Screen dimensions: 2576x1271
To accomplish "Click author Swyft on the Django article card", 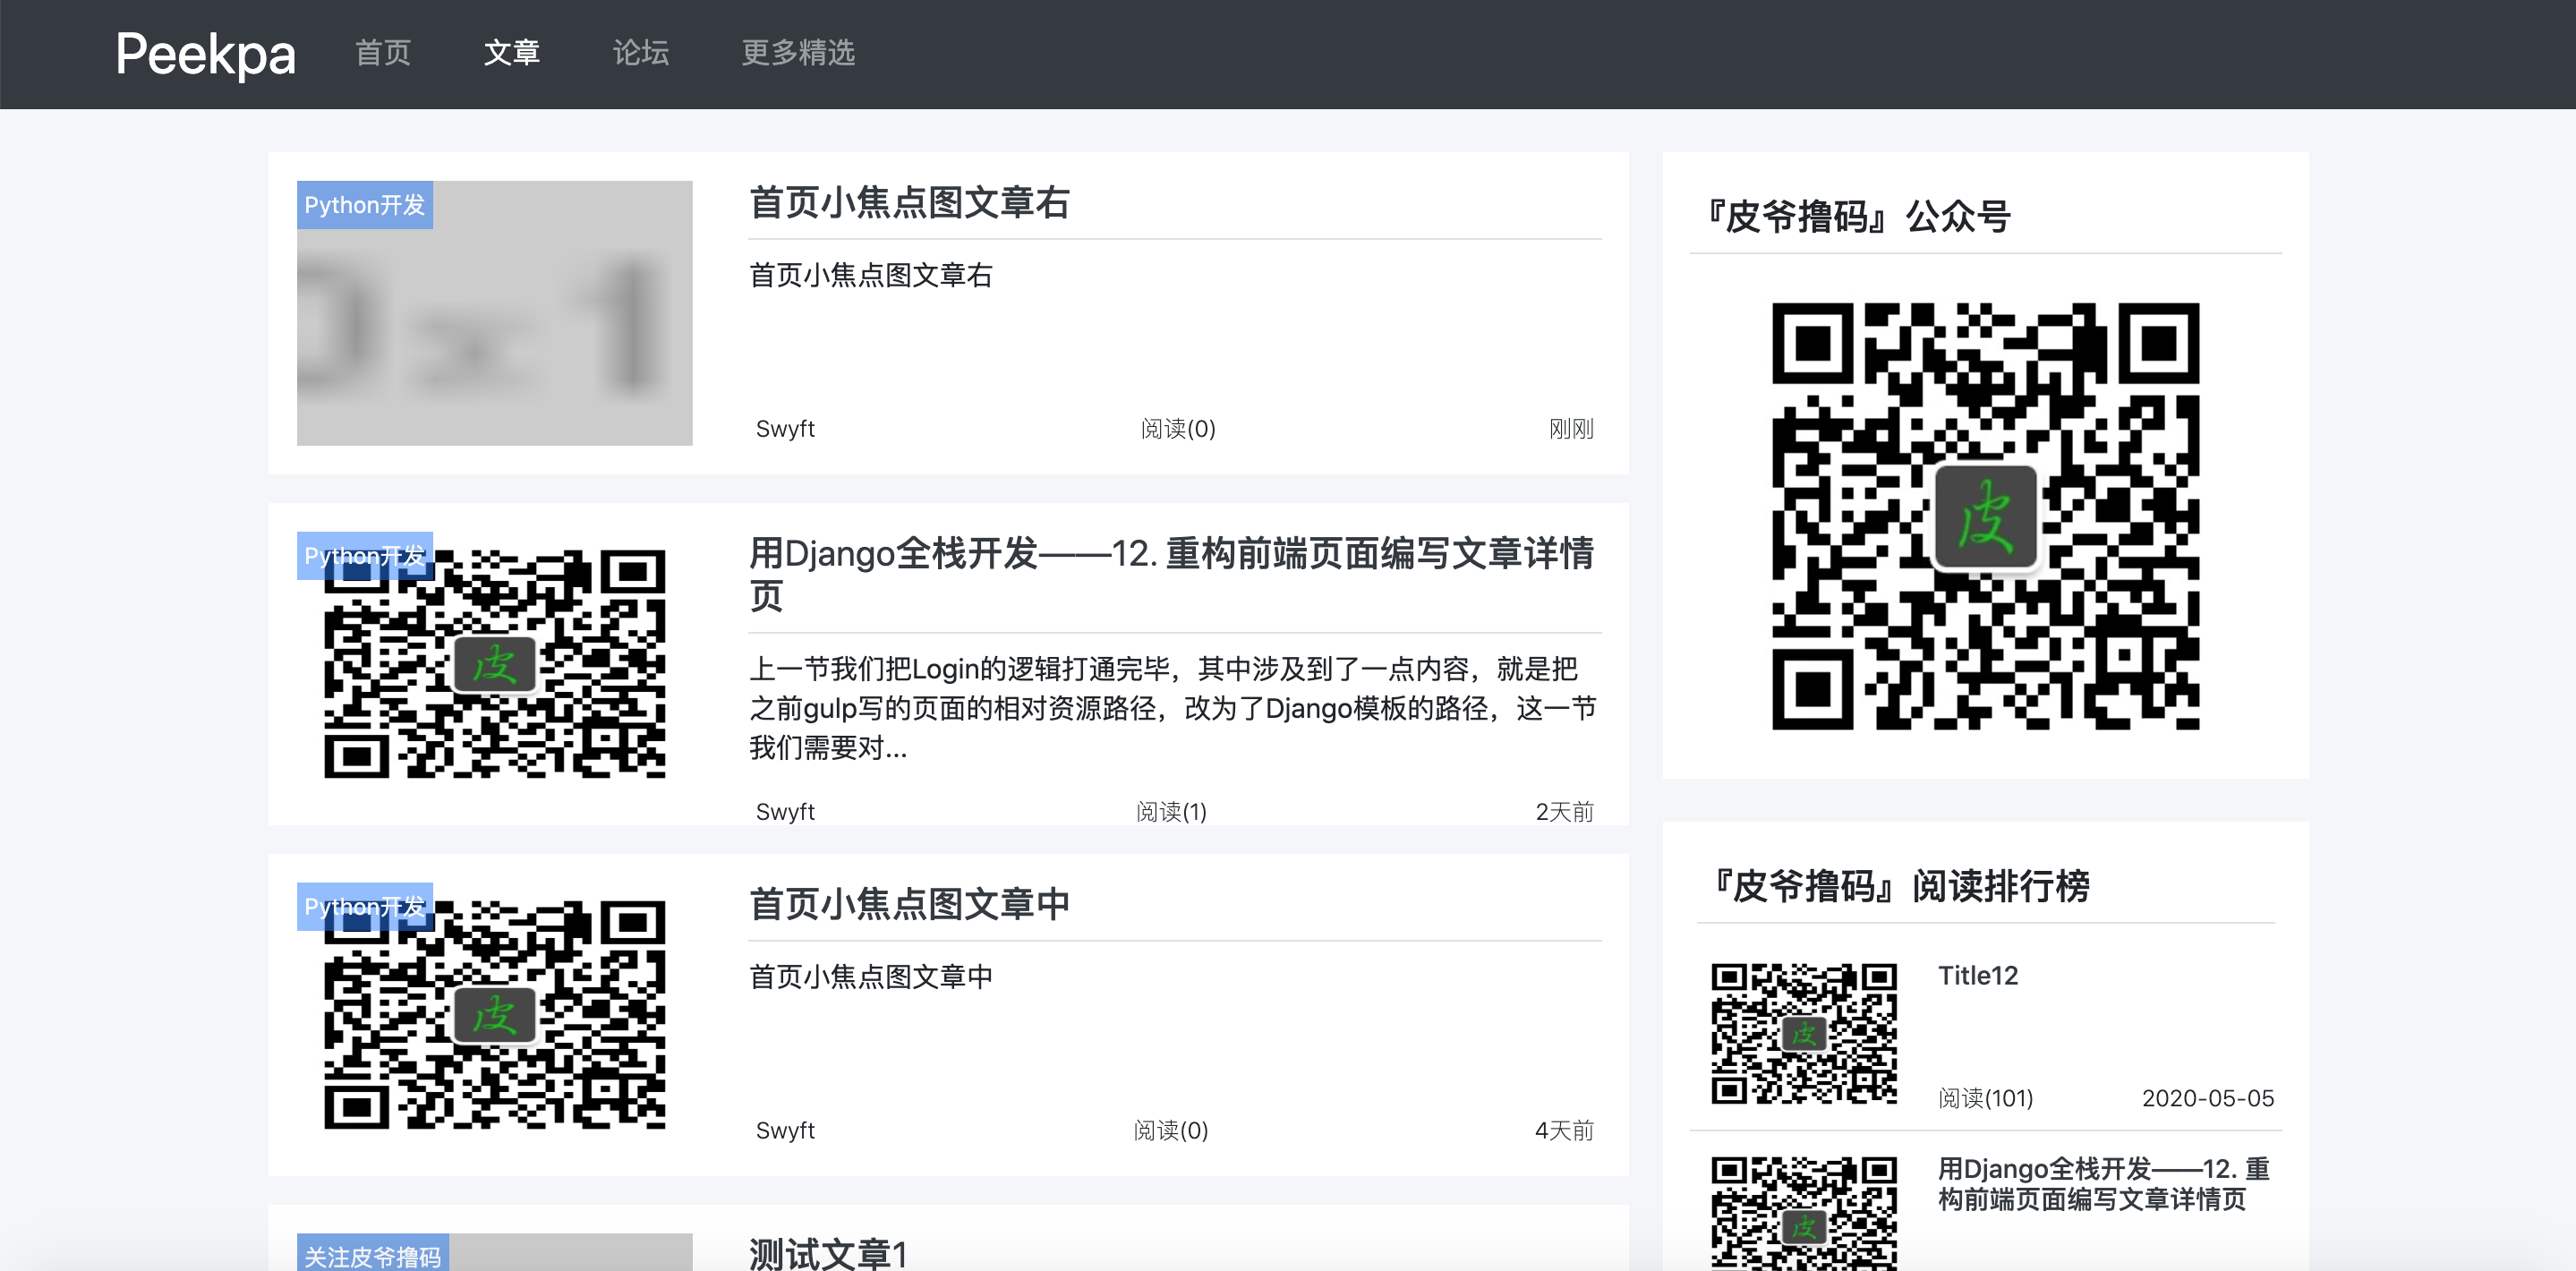I will click(785, 812).
